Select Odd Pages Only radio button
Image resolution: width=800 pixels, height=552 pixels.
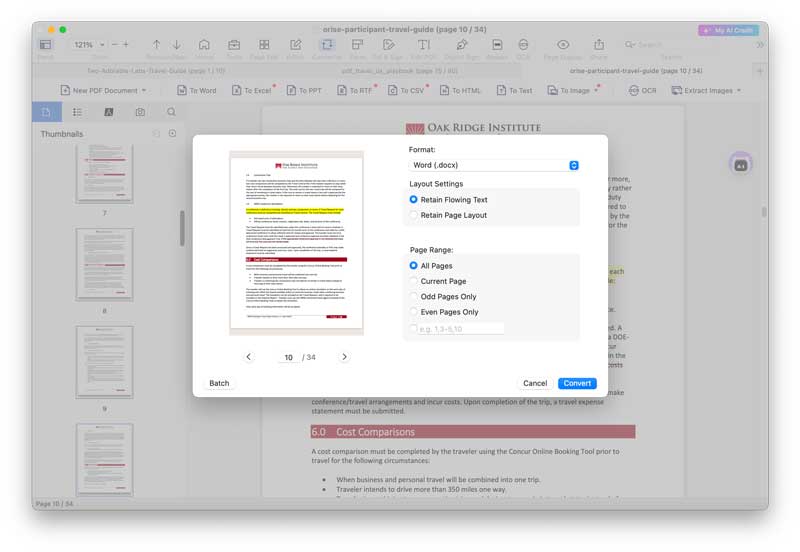click(x=414, y=297)
